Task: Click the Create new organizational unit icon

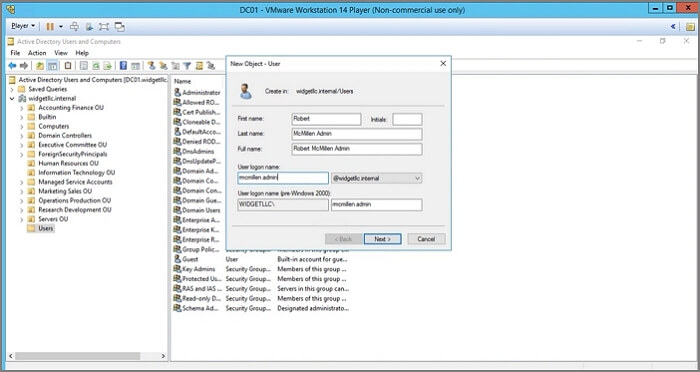Action: coord(175,66)
